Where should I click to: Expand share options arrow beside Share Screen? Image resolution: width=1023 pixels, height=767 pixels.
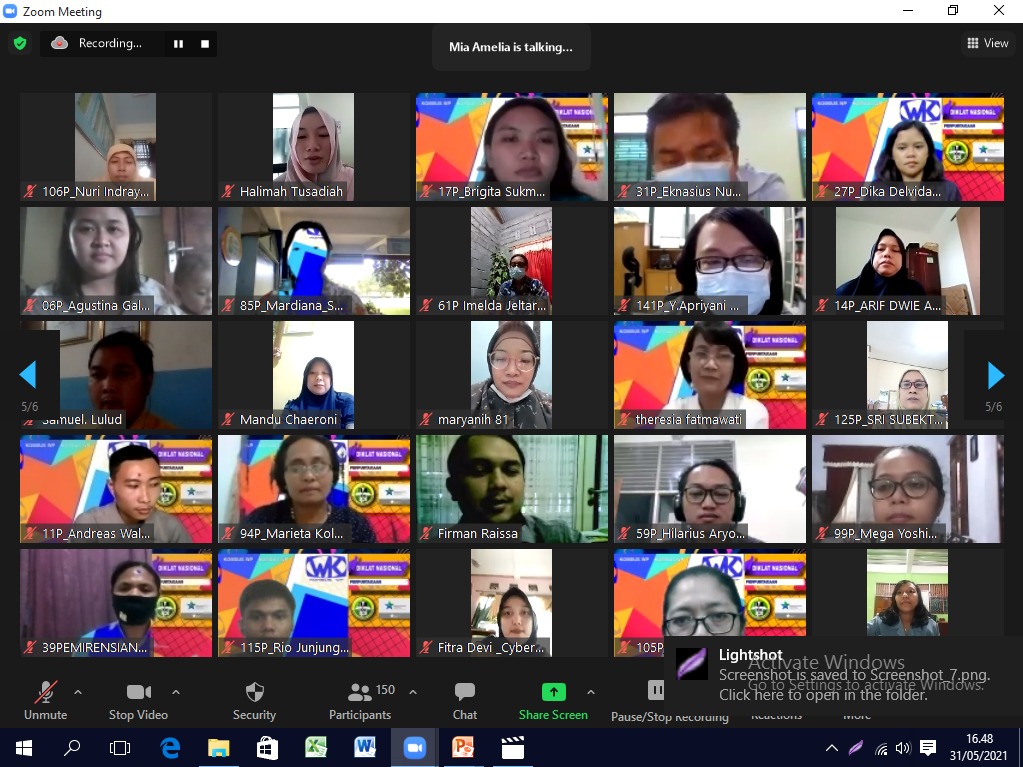tap(591, 692)
